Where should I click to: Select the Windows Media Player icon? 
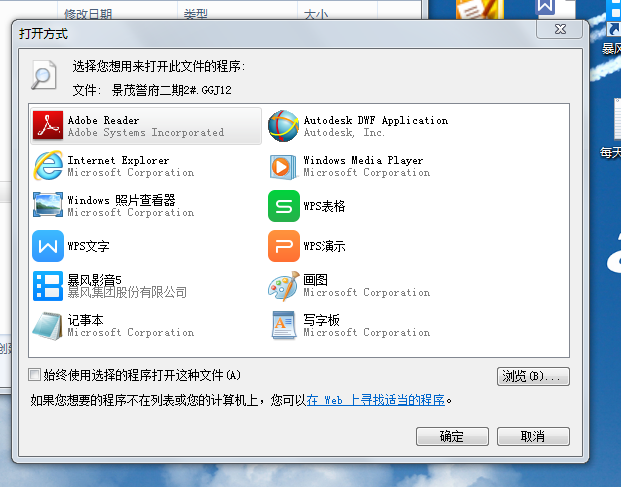point(283,167)
